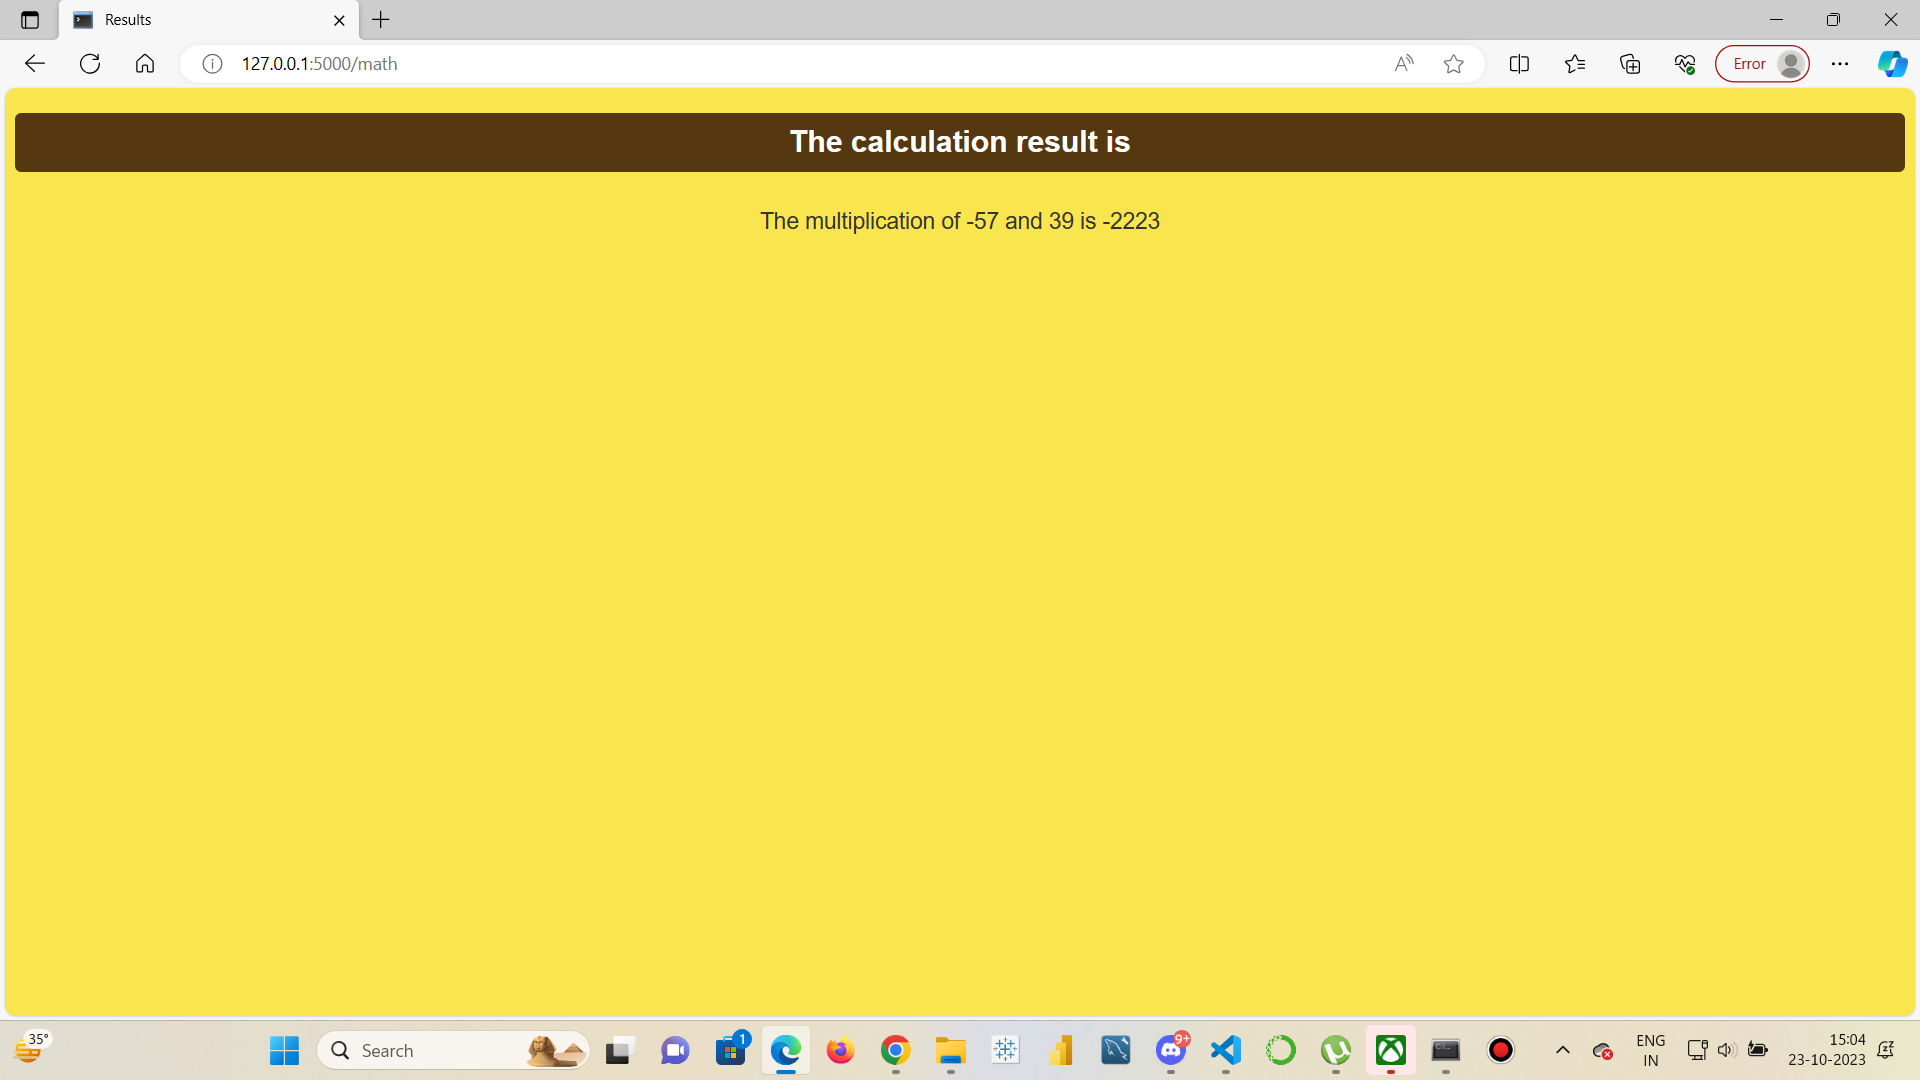Start Read aloud for the page

click(x=1404, y=63)
